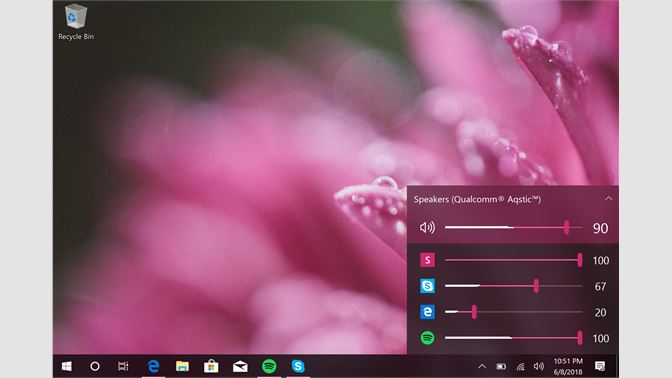Click the pink S app icon in mixer
672x378 pixels.
tap(427, 260)
